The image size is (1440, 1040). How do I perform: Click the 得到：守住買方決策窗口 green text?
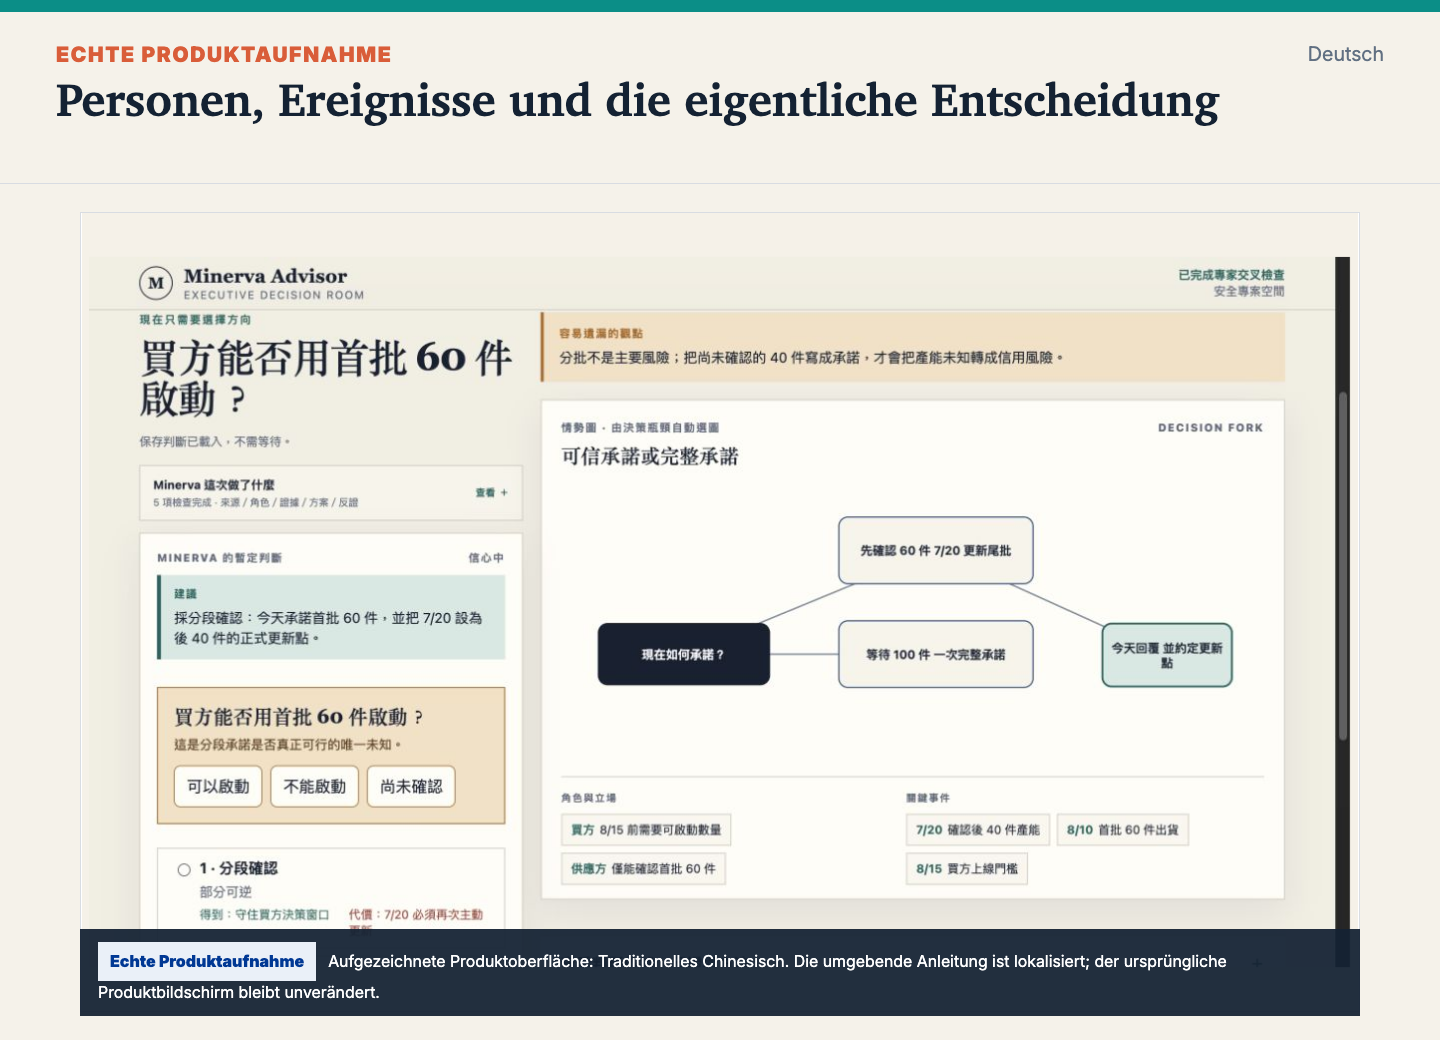(x=264, y=915)
